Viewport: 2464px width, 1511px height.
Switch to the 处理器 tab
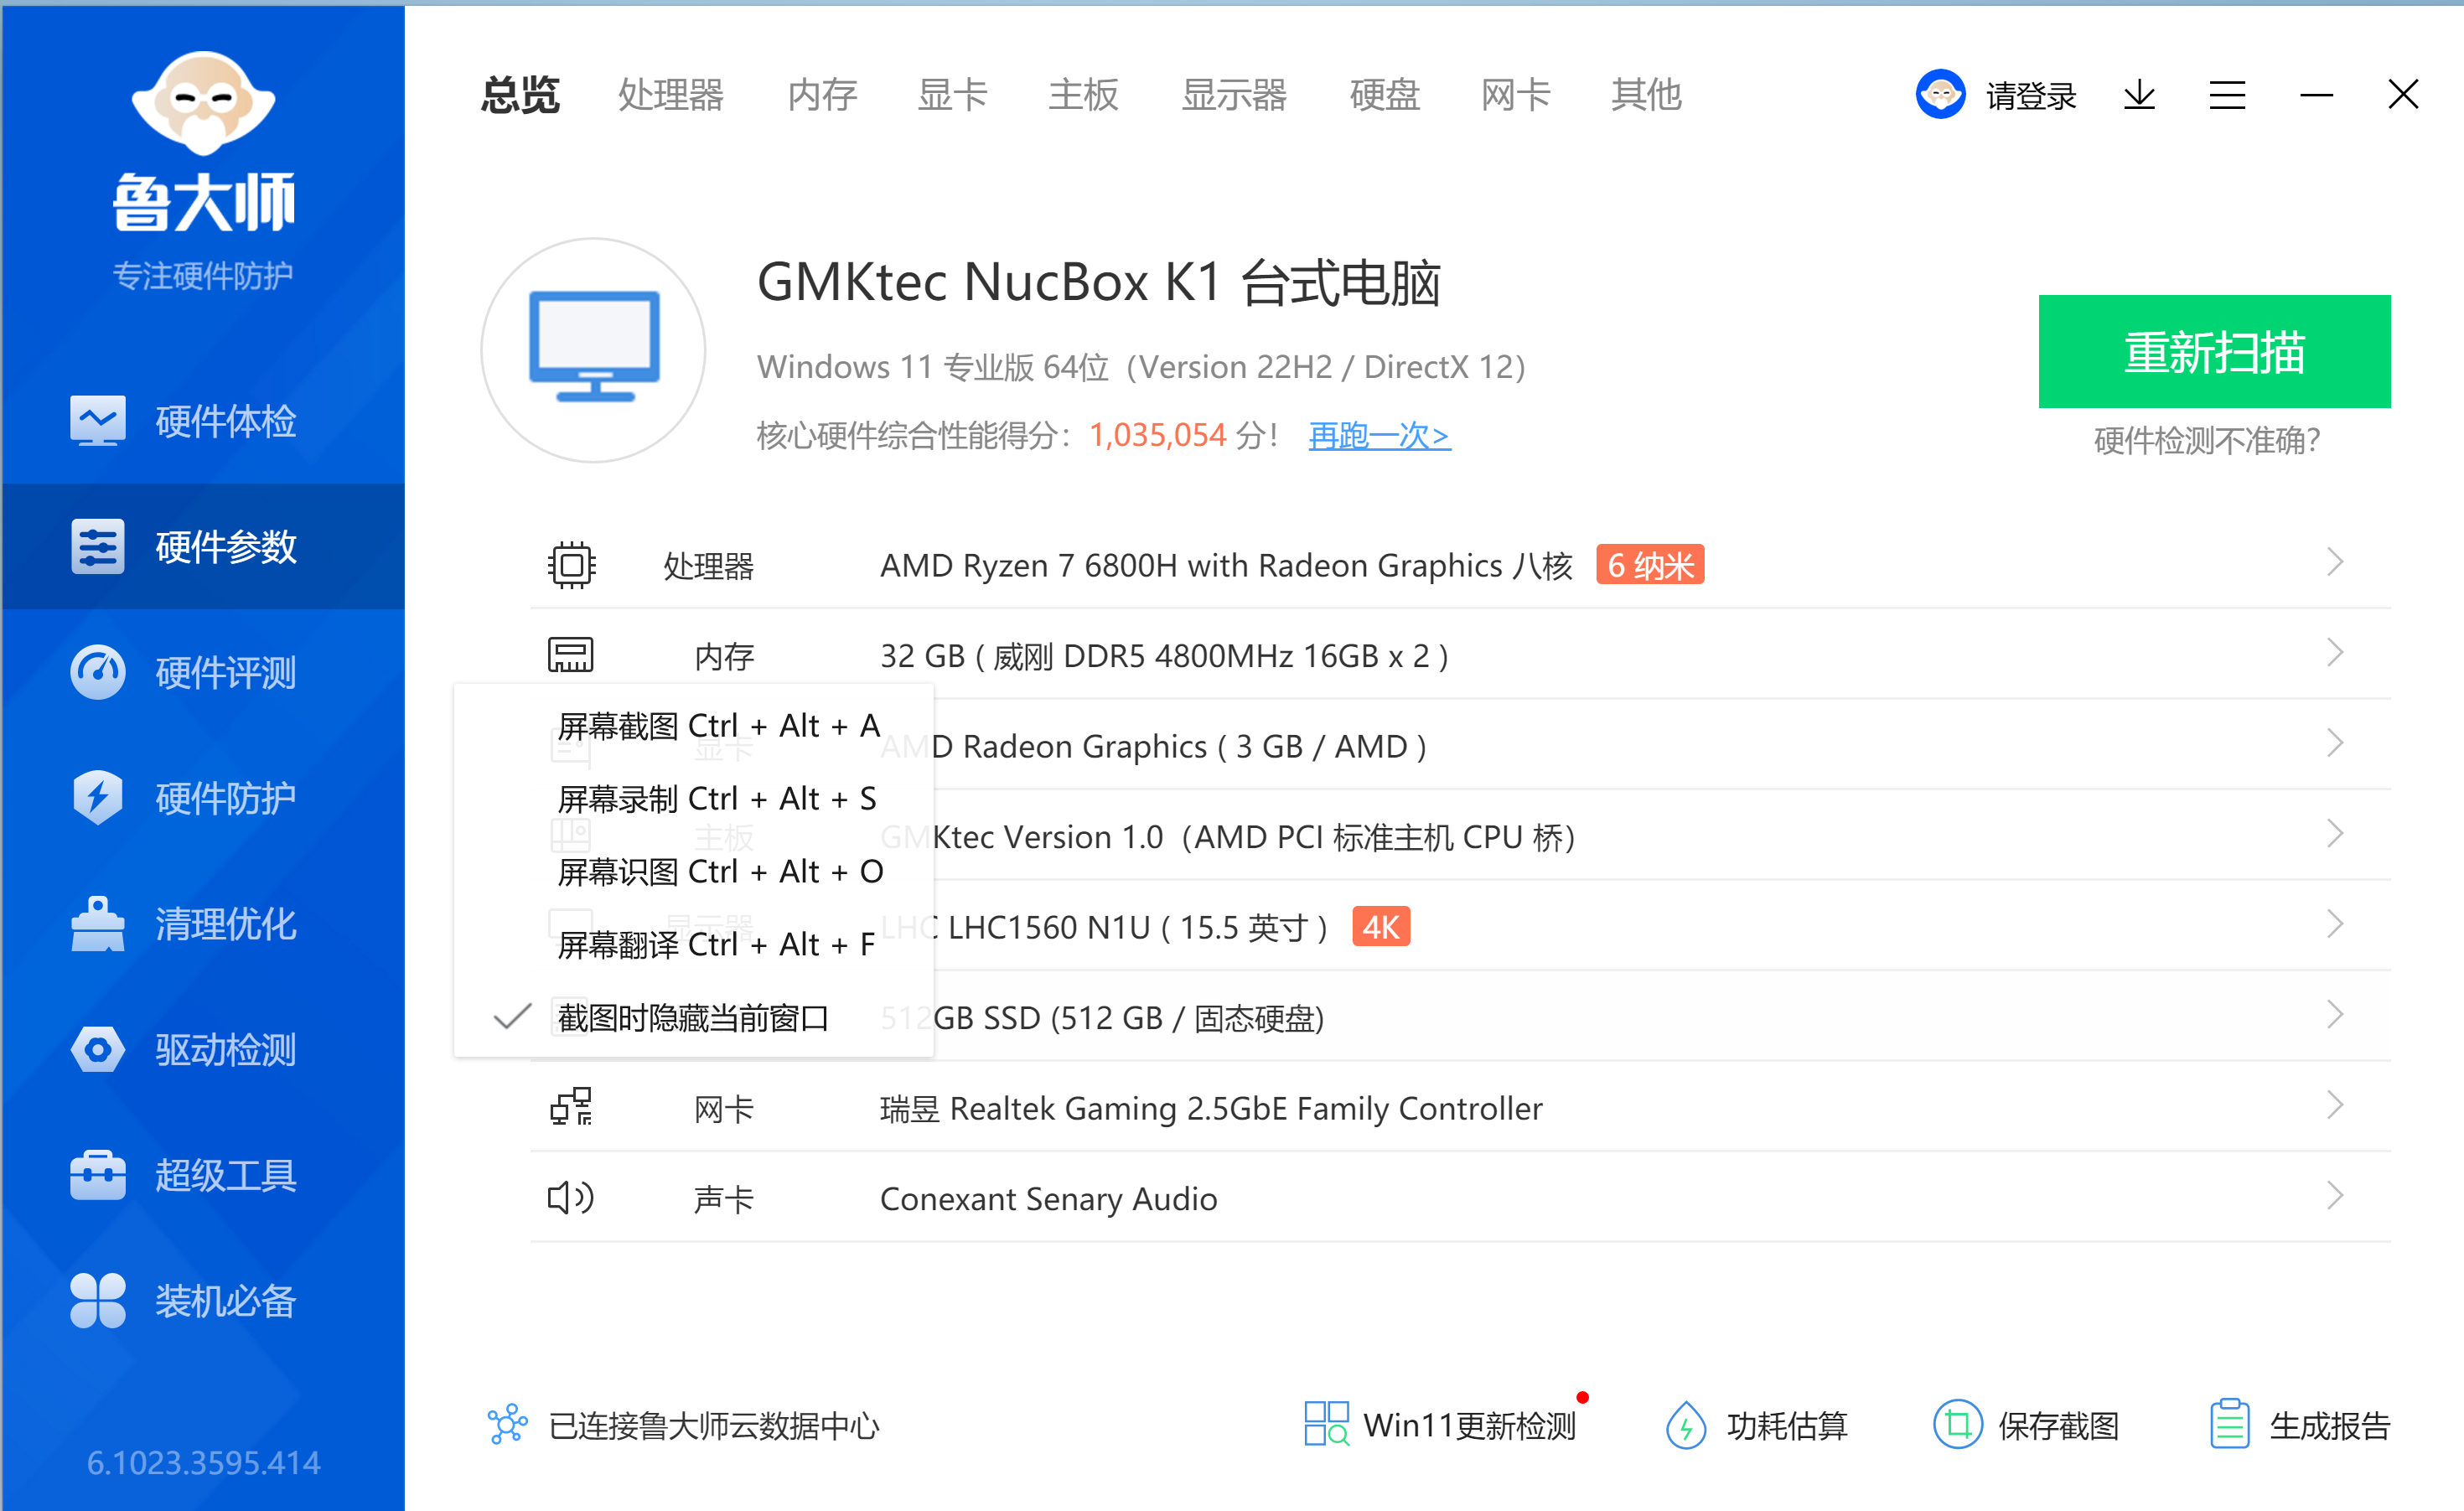tap(671, 95)
